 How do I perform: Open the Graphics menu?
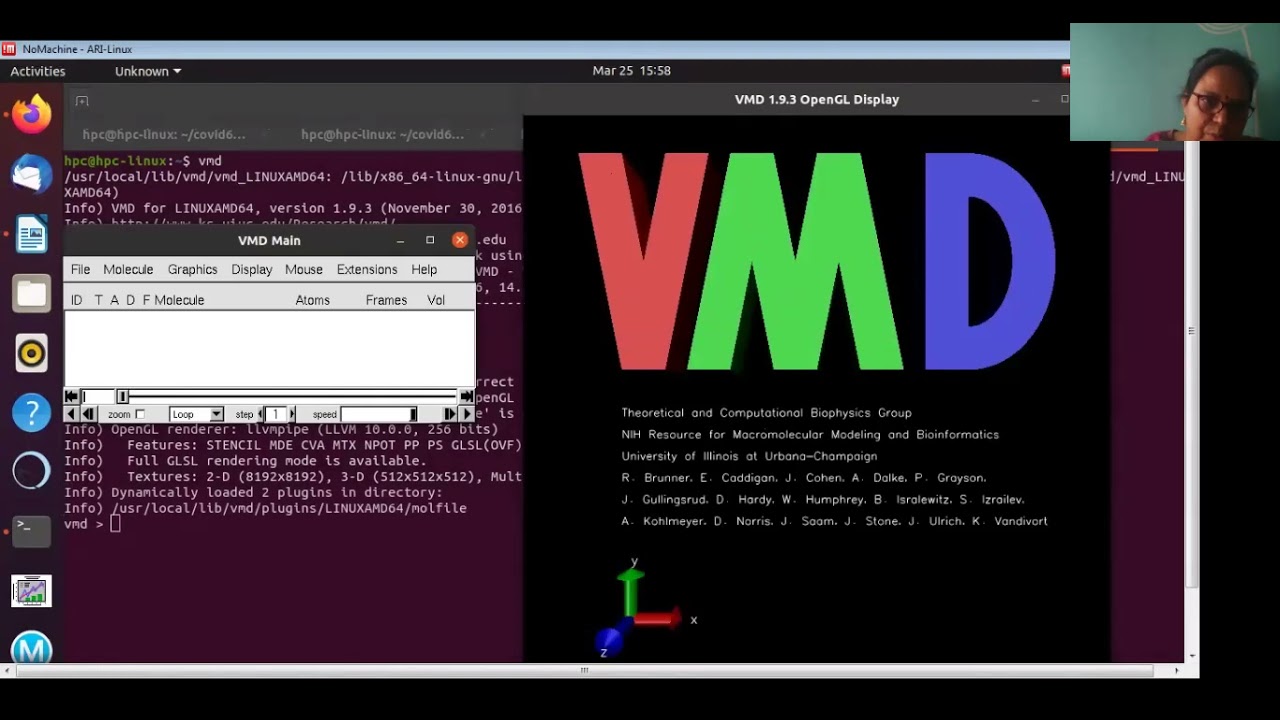pyautogui.click(x=192, y=270)
